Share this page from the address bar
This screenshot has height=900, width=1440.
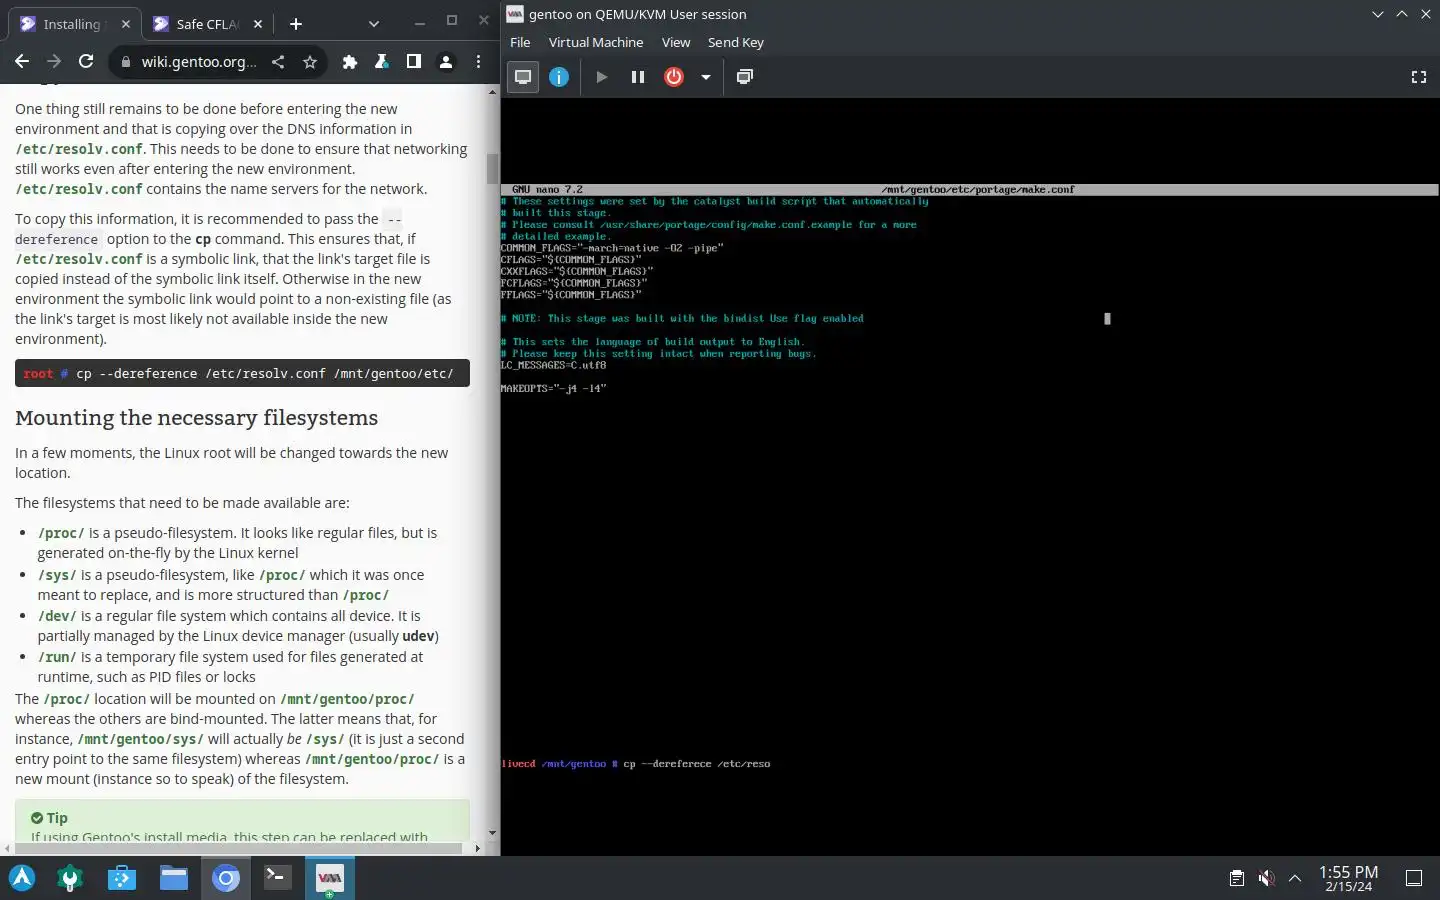click(x=278, y=62)
